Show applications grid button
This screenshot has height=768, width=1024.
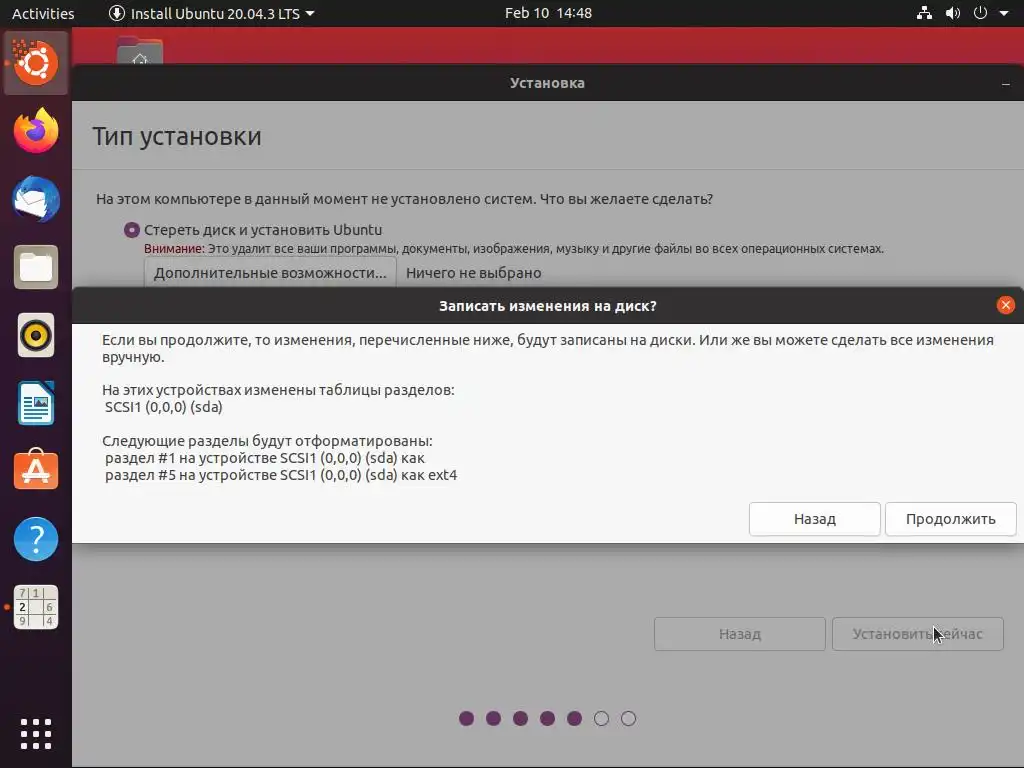36,734
